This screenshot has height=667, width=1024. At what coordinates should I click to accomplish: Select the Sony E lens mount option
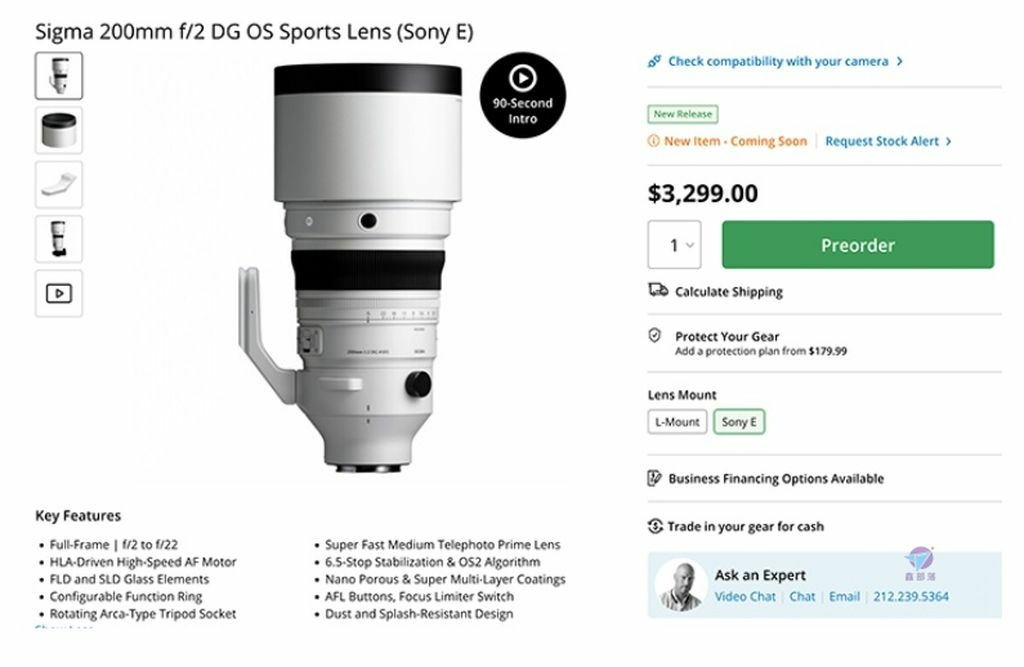click(x=739, y=422)
